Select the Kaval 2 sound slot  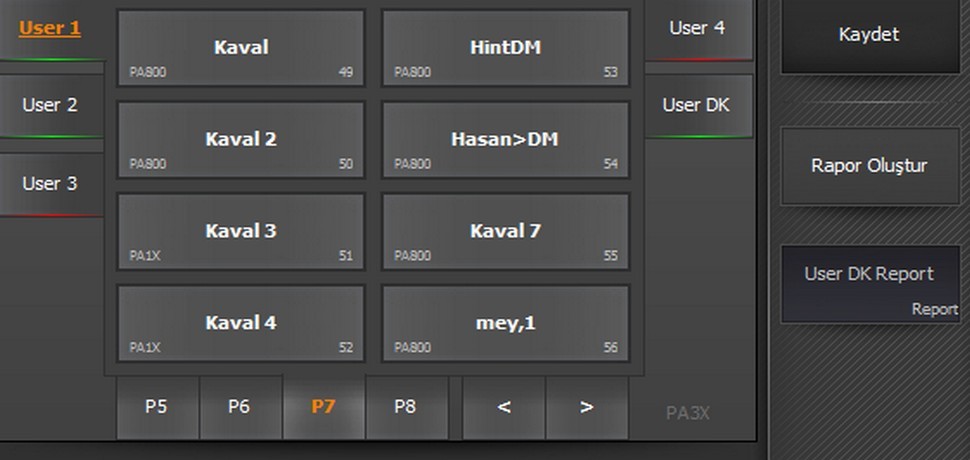[x=241, y=140]
